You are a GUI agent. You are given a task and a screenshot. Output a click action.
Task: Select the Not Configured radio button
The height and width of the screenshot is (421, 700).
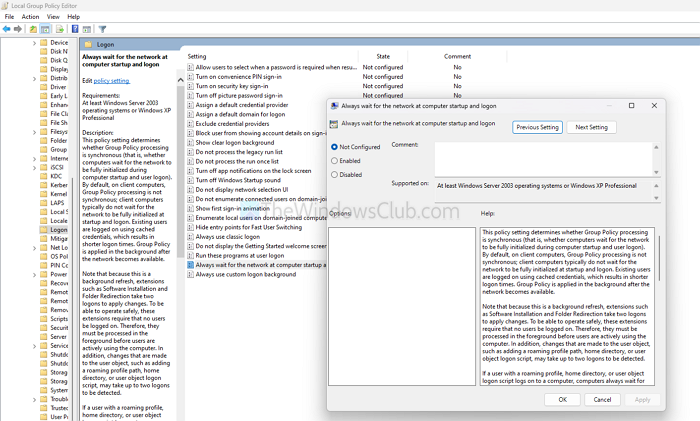point(334,147)
